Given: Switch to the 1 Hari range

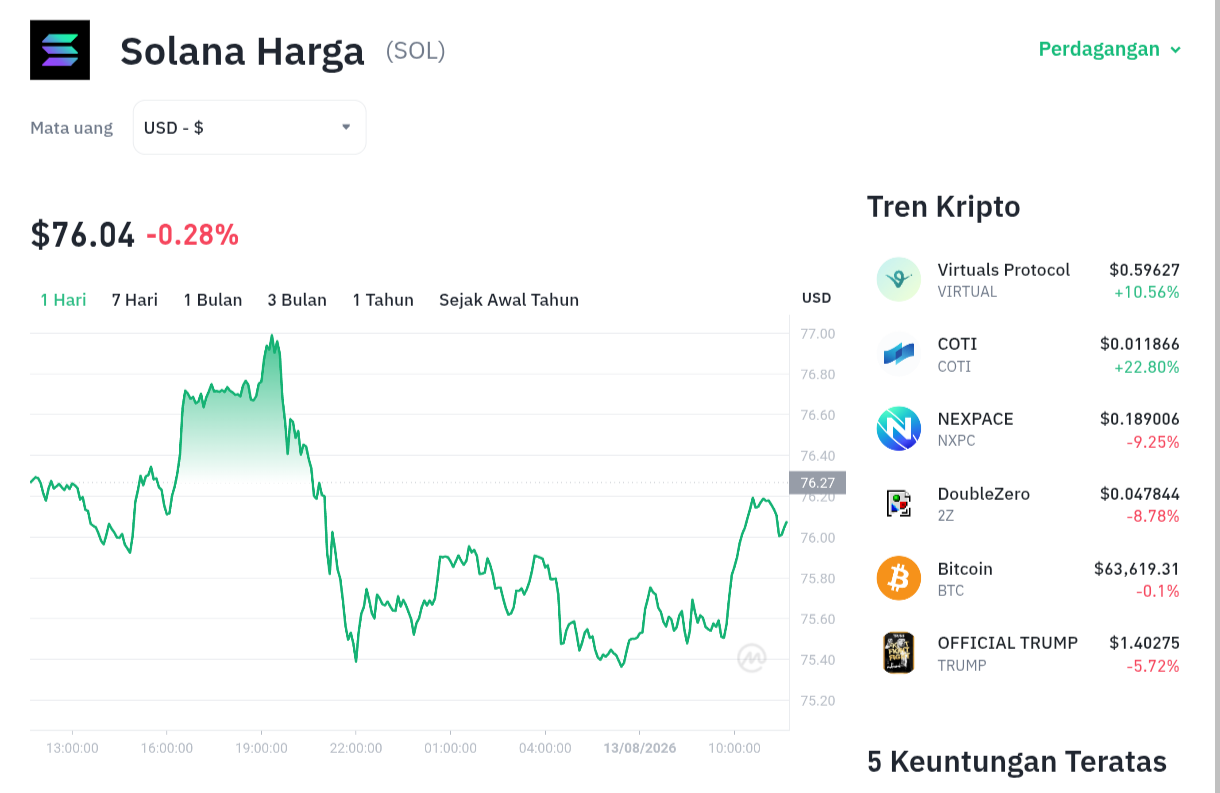Looking at the screenshot, I should [63, 300].
